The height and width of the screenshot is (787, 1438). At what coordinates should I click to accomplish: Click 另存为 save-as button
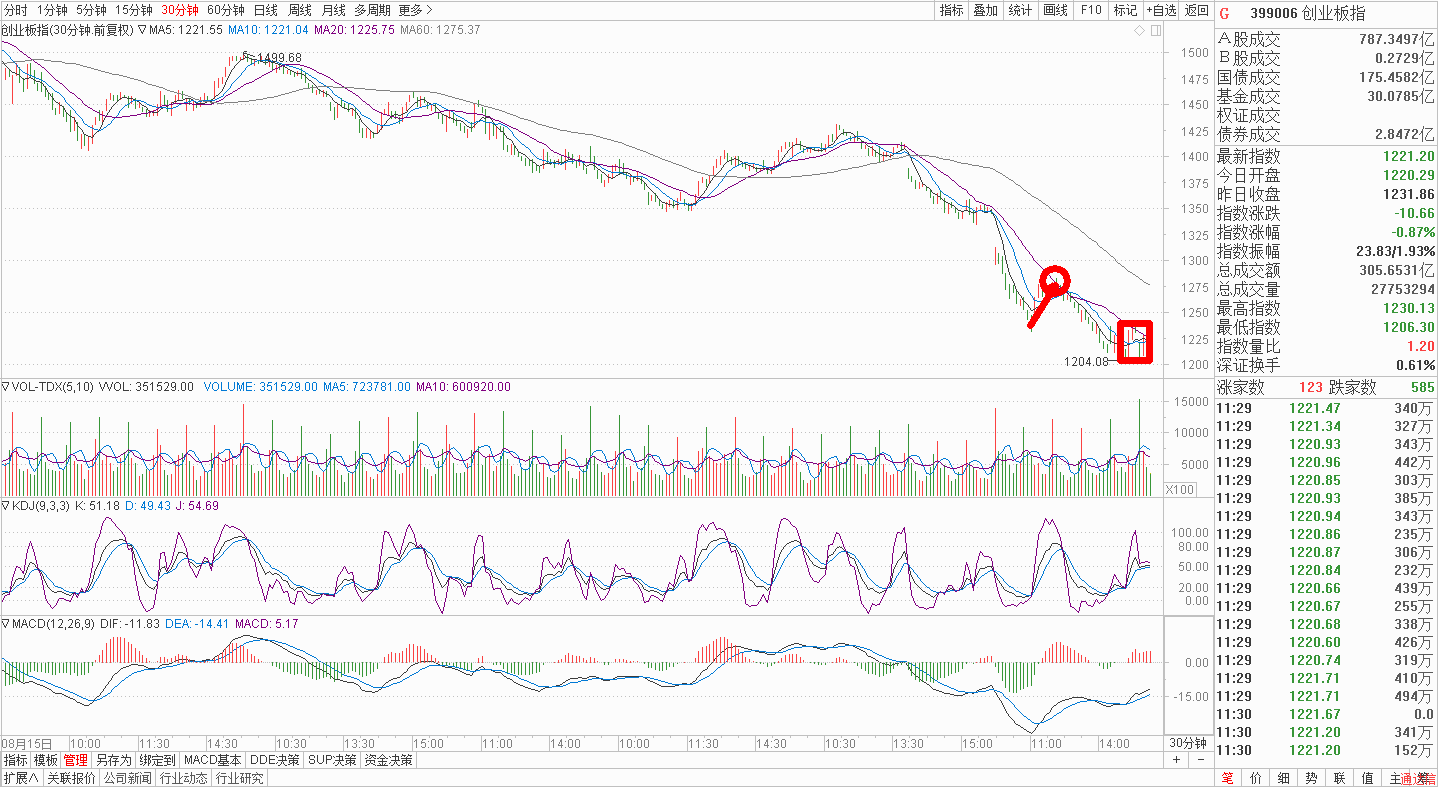click(x=113, y=760)
